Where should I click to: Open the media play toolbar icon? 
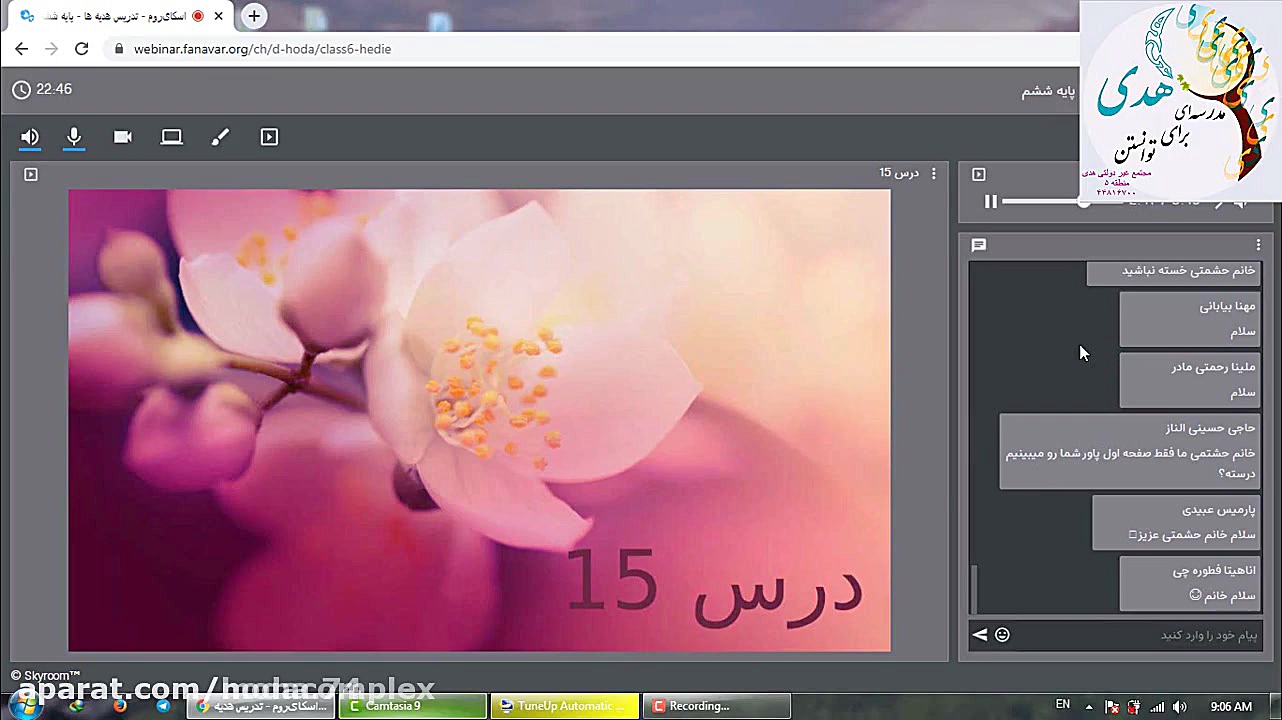(x=269, y=137)
